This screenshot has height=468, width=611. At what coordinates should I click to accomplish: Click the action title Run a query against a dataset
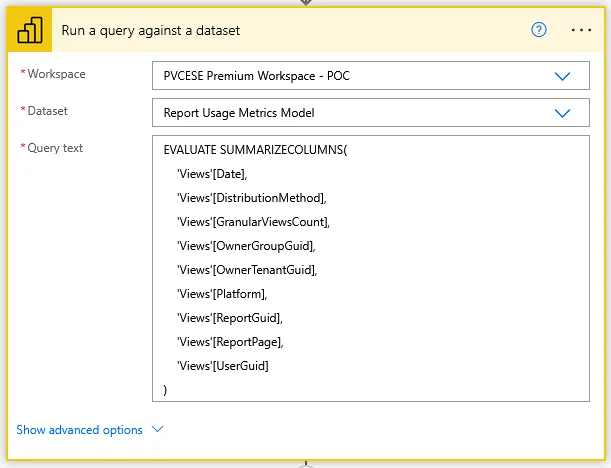click(150, 30)
